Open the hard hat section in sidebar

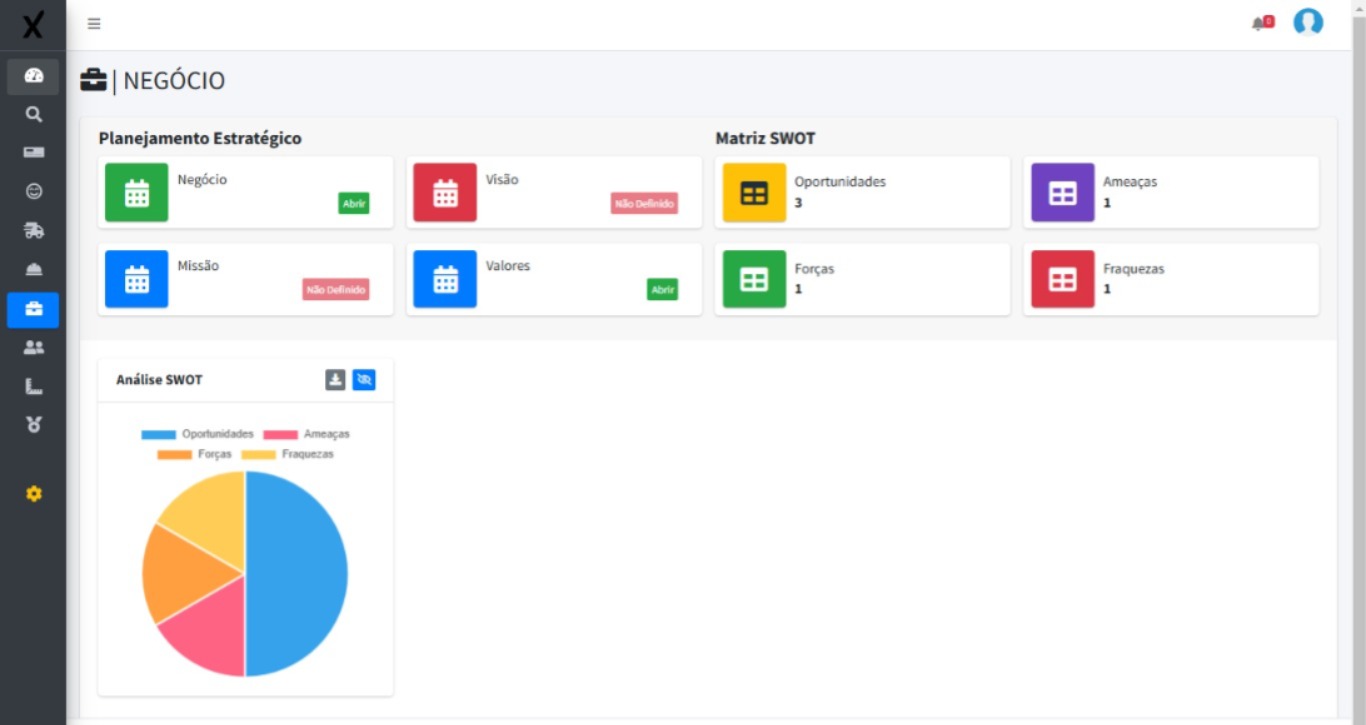pyautogui.click(x=33, y=268)
